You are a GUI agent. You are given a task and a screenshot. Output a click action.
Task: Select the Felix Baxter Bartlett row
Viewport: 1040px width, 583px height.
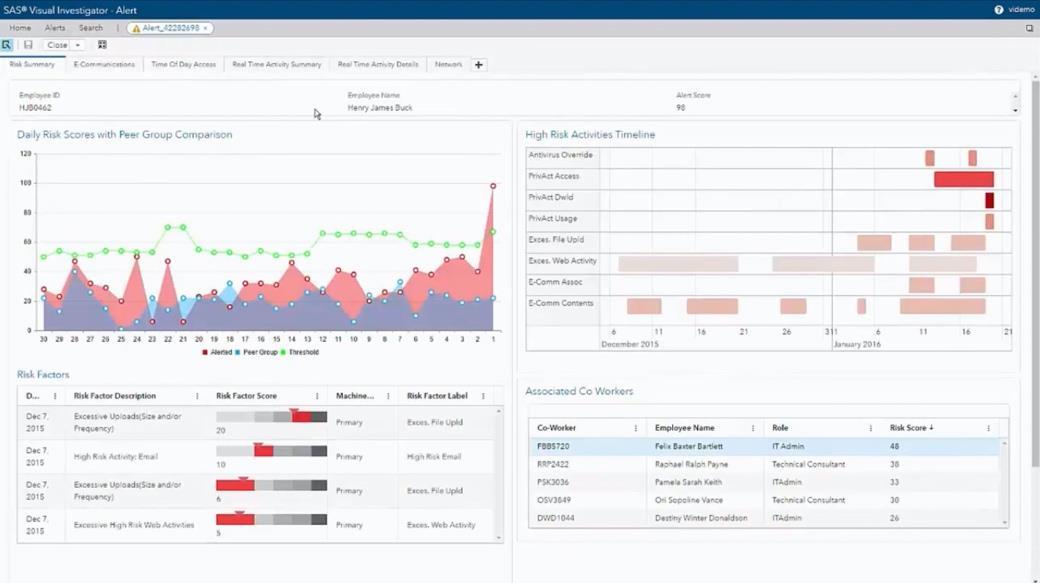(x=764, y=446)
